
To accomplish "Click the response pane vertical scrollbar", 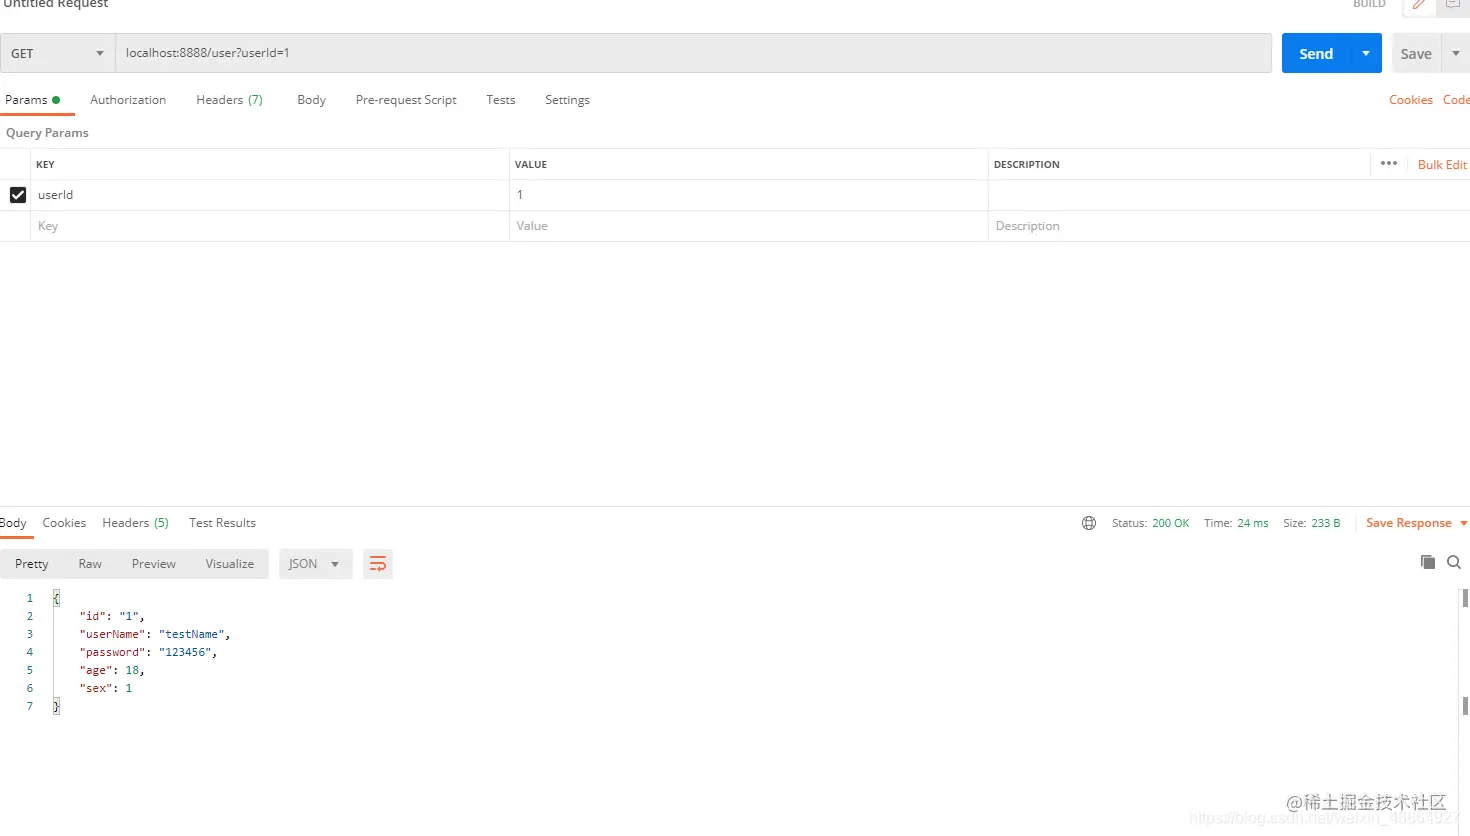I will [1465, 652].
